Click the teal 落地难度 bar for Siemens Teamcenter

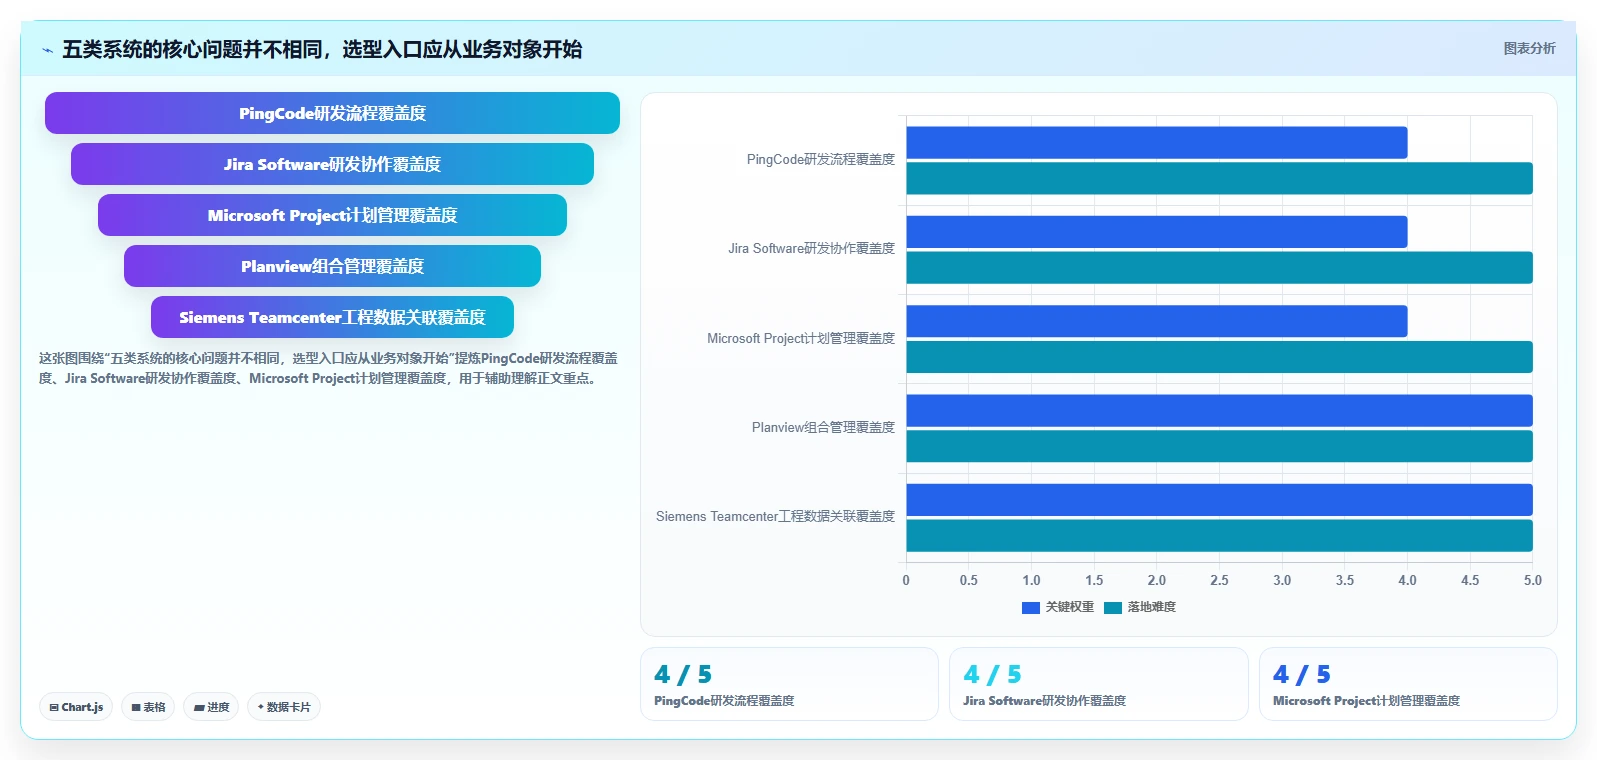[x=1219, y=535]
